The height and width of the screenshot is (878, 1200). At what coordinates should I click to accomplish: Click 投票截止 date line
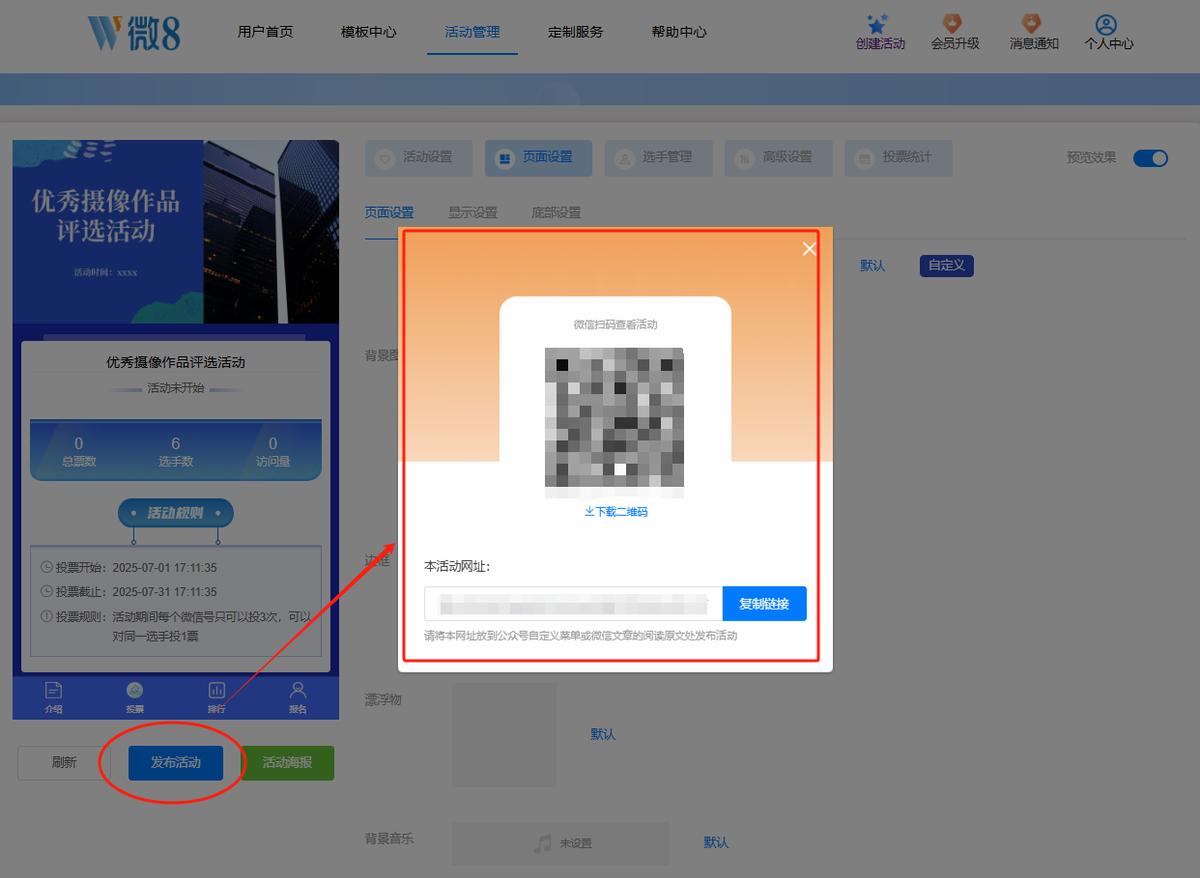pyautogui.click(x=128, y=592)
